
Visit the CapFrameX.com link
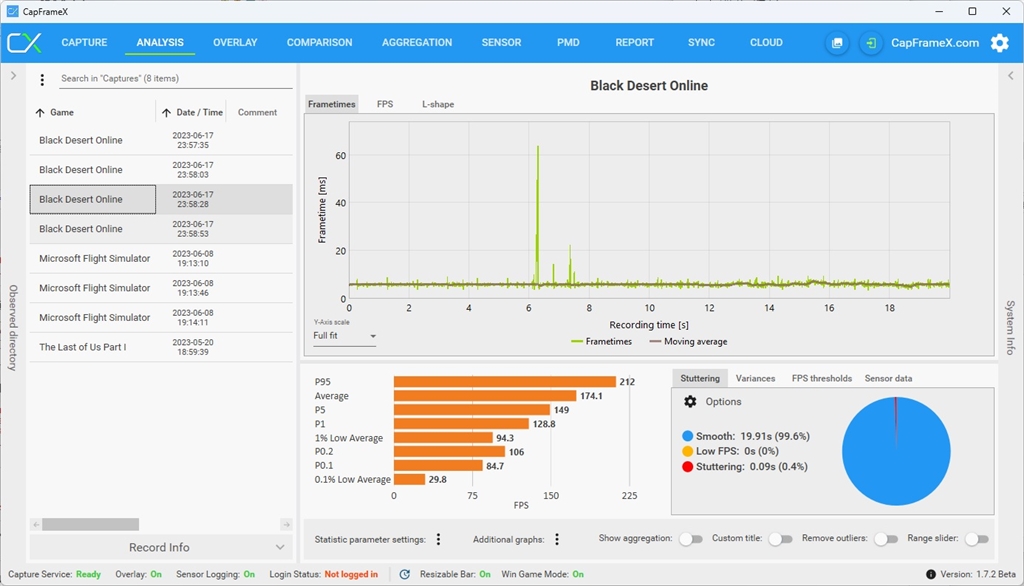935,43
